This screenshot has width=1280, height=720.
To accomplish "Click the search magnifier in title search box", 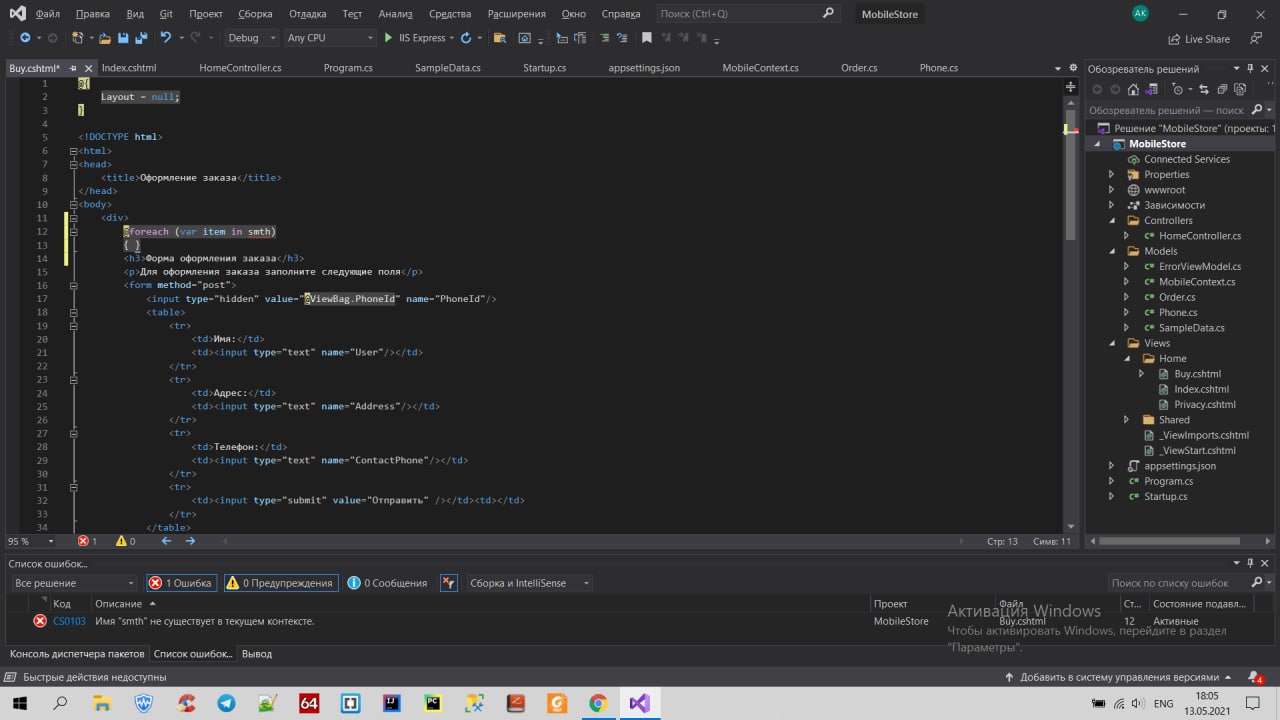I will [828, 14].
